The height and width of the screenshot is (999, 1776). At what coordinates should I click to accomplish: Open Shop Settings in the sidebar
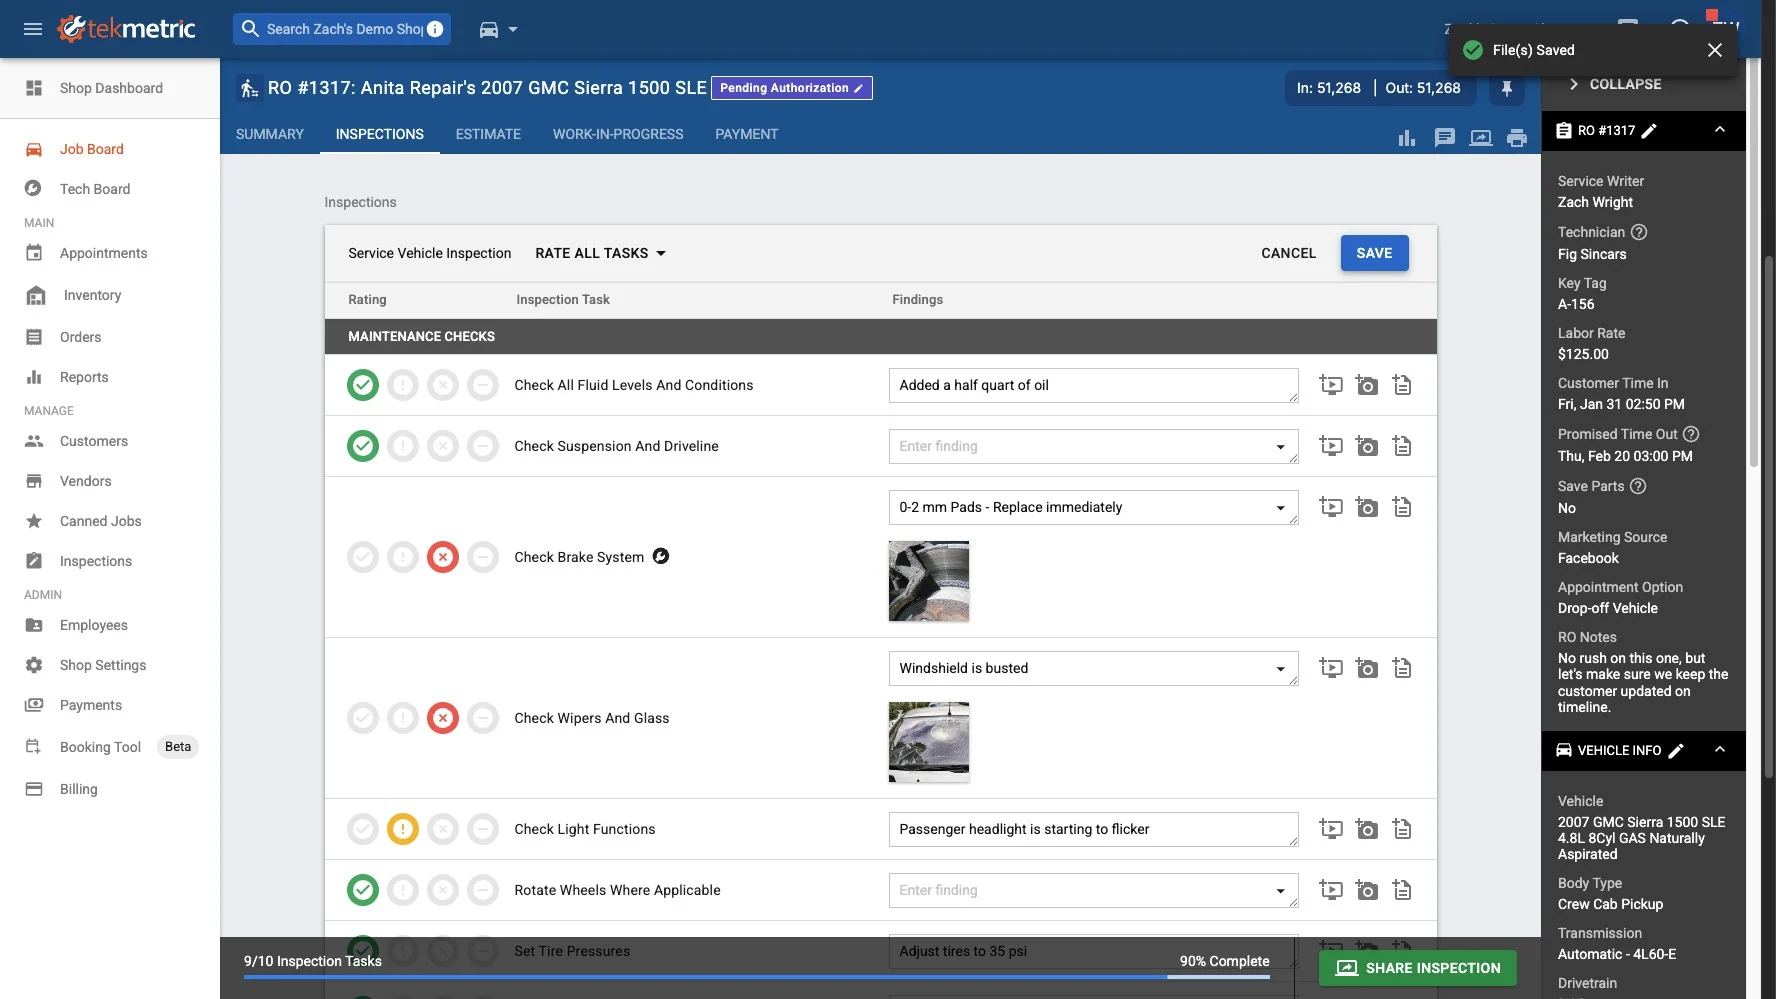[x=103, y=665]
